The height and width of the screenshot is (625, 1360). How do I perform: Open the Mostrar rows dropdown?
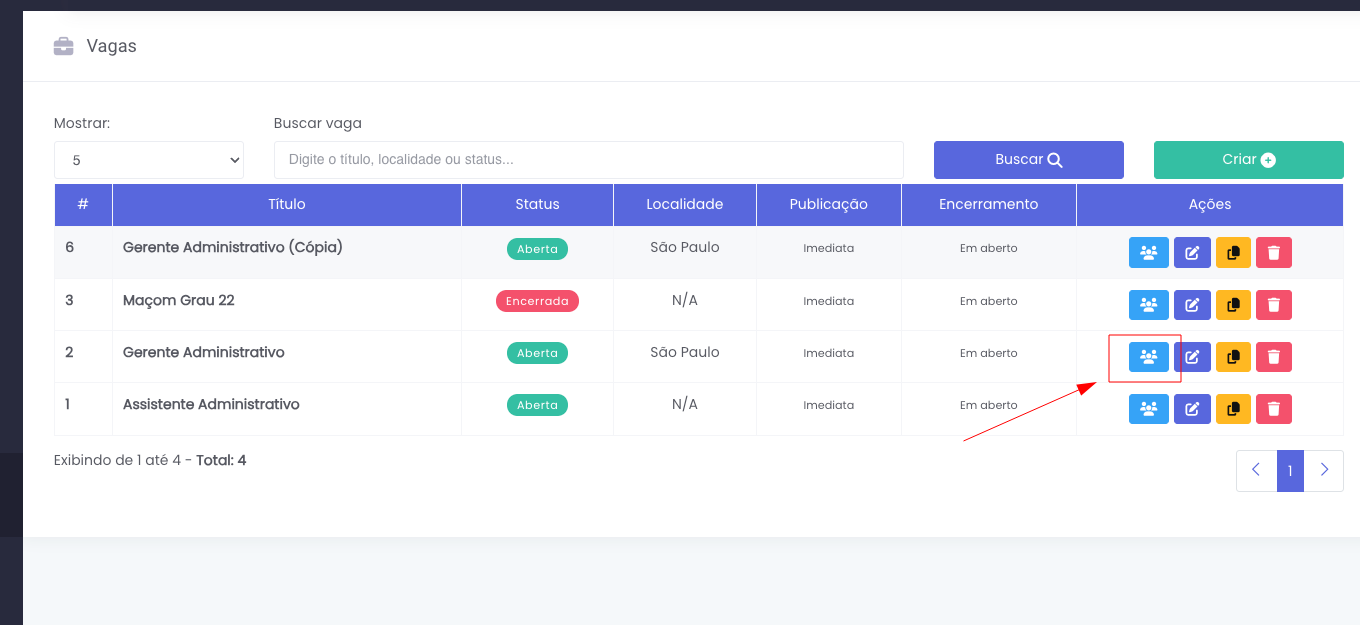[149, 160]
